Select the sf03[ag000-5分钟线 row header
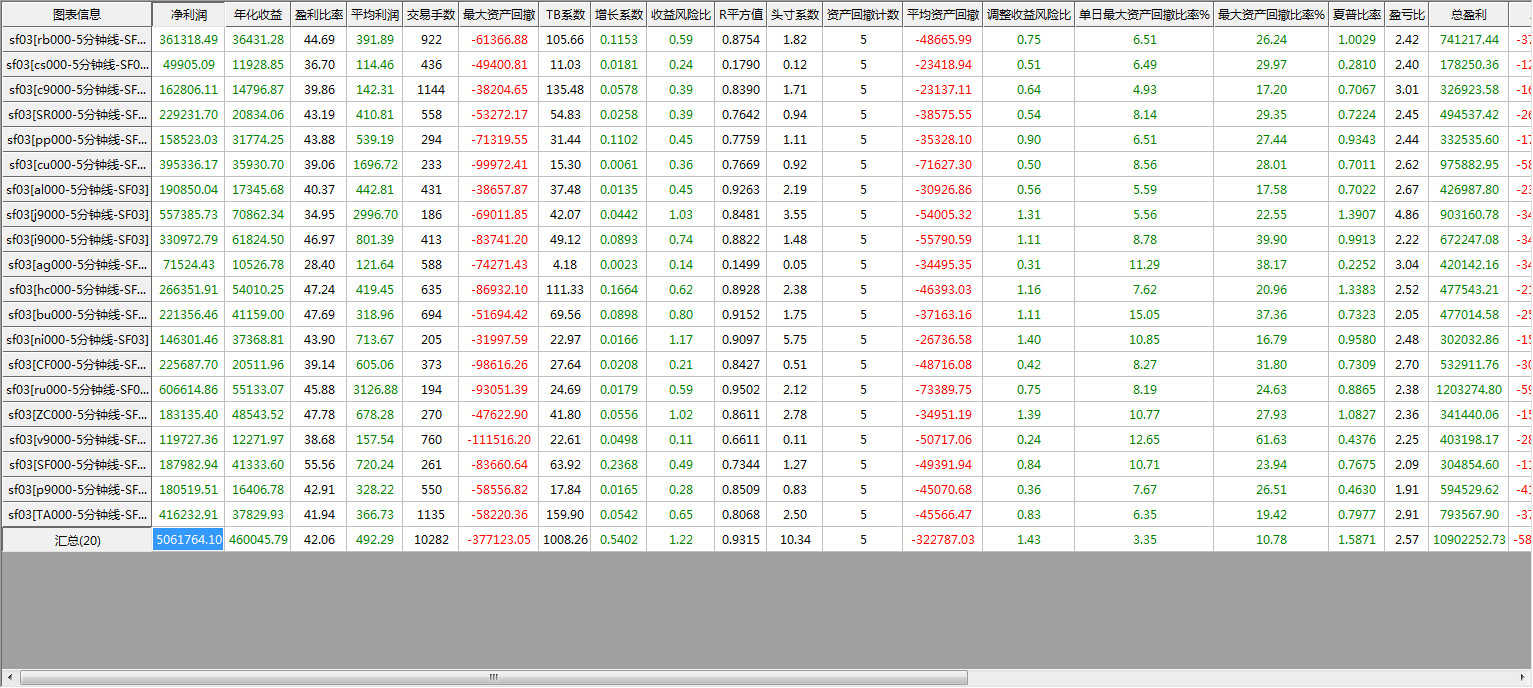The image size is (1533, 688). click(77, 265)
